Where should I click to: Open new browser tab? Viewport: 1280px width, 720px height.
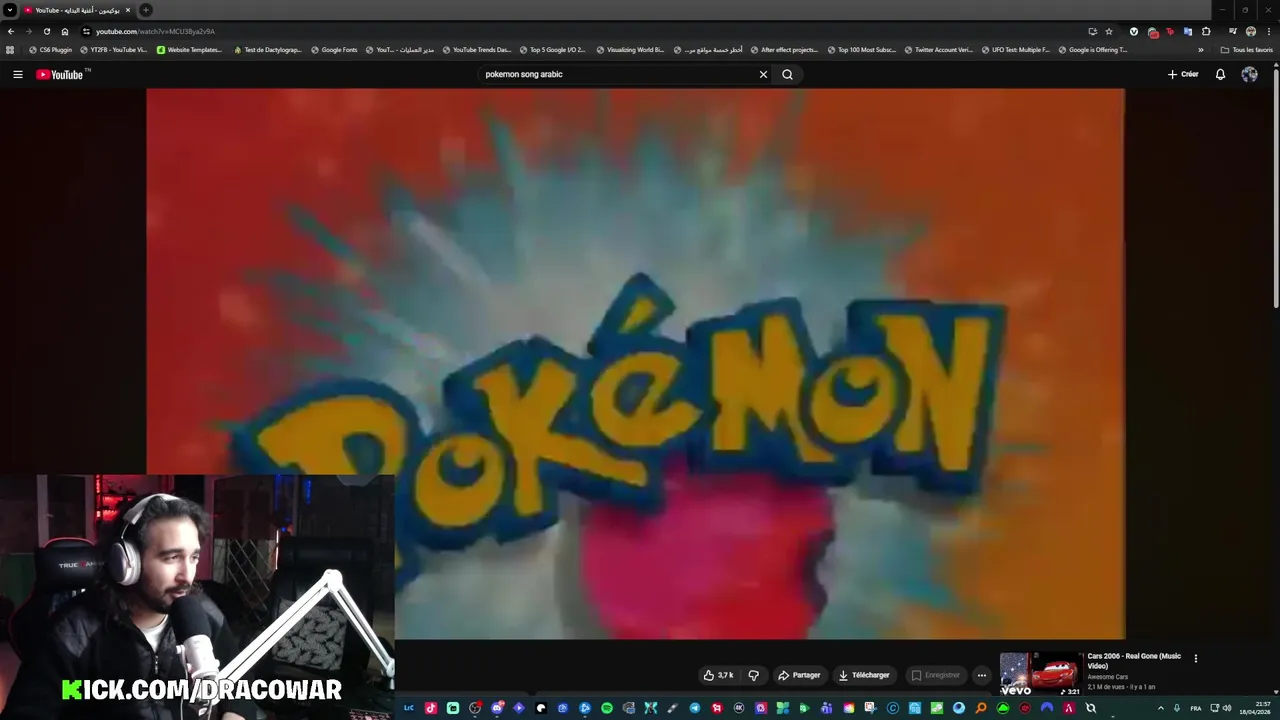[146, 10]
